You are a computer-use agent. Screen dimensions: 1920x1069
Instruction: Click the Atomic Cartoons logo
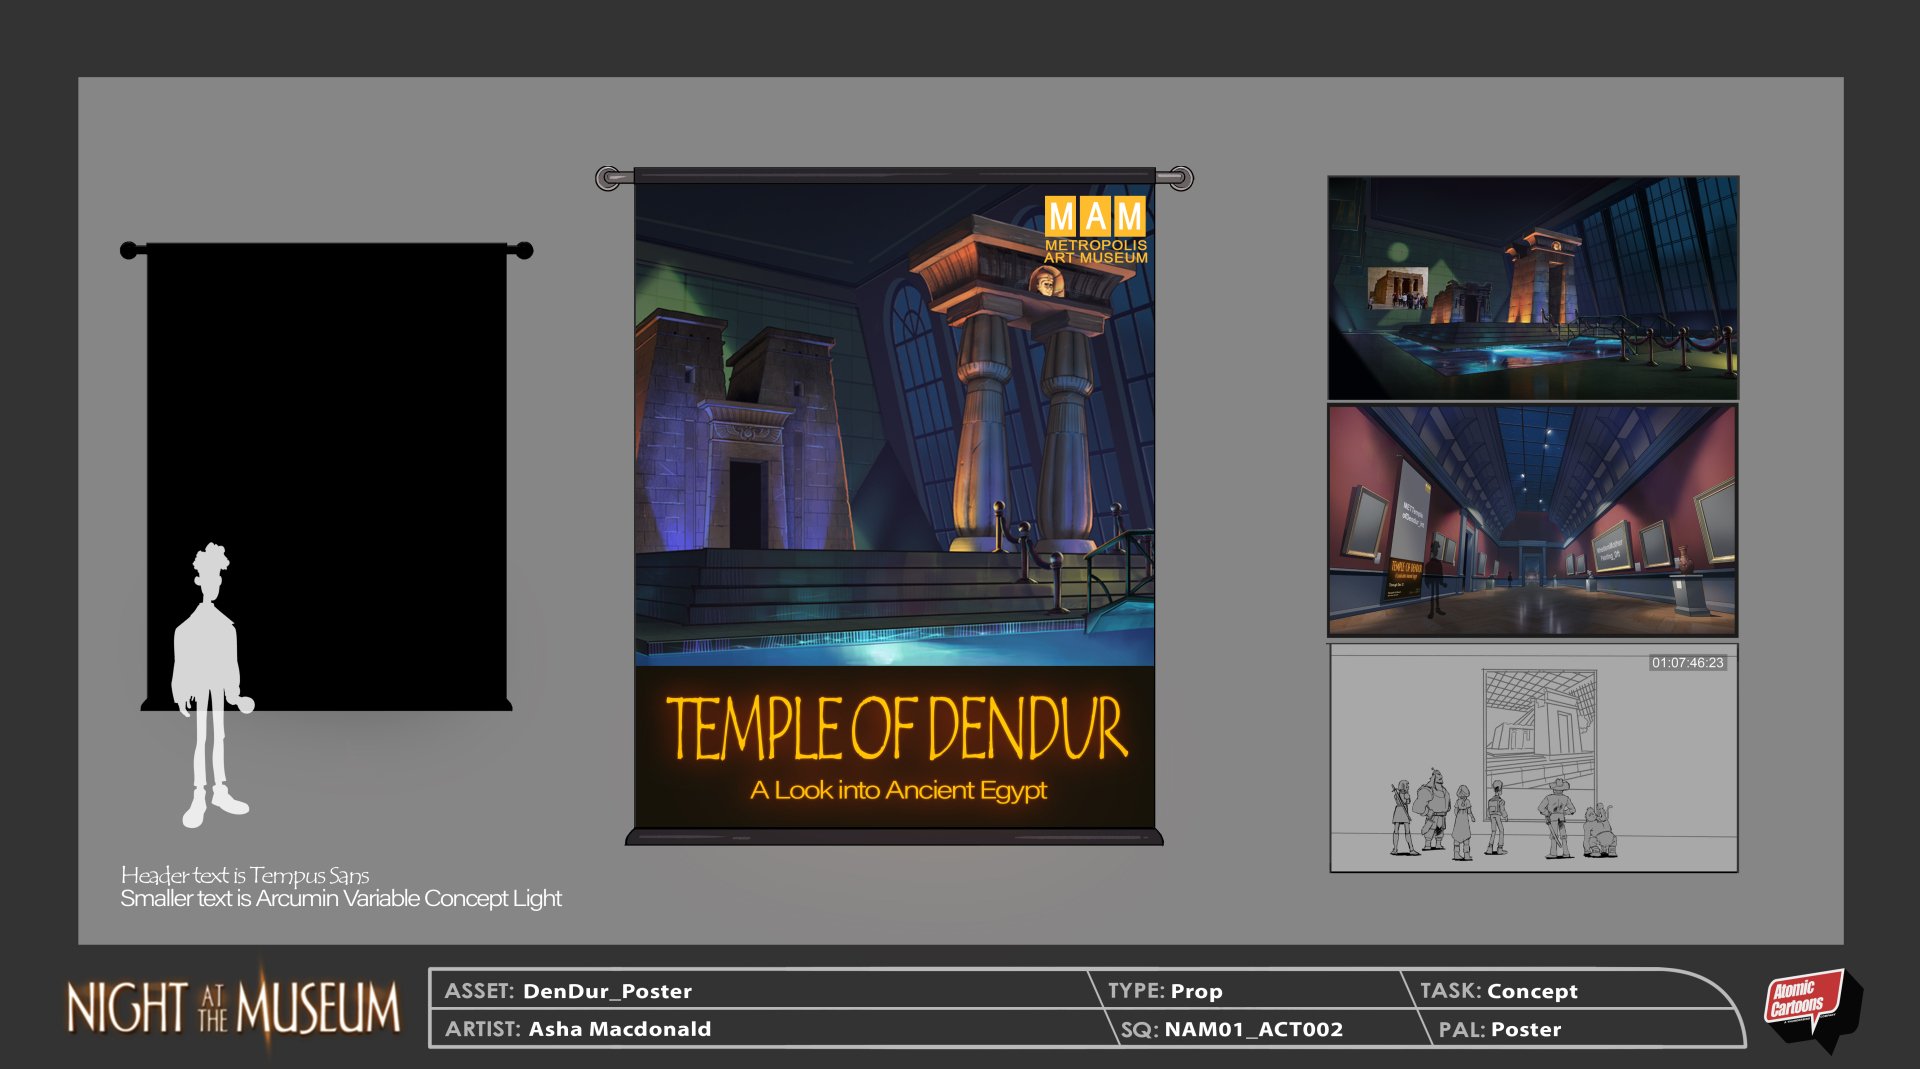coord(1808,1005)
